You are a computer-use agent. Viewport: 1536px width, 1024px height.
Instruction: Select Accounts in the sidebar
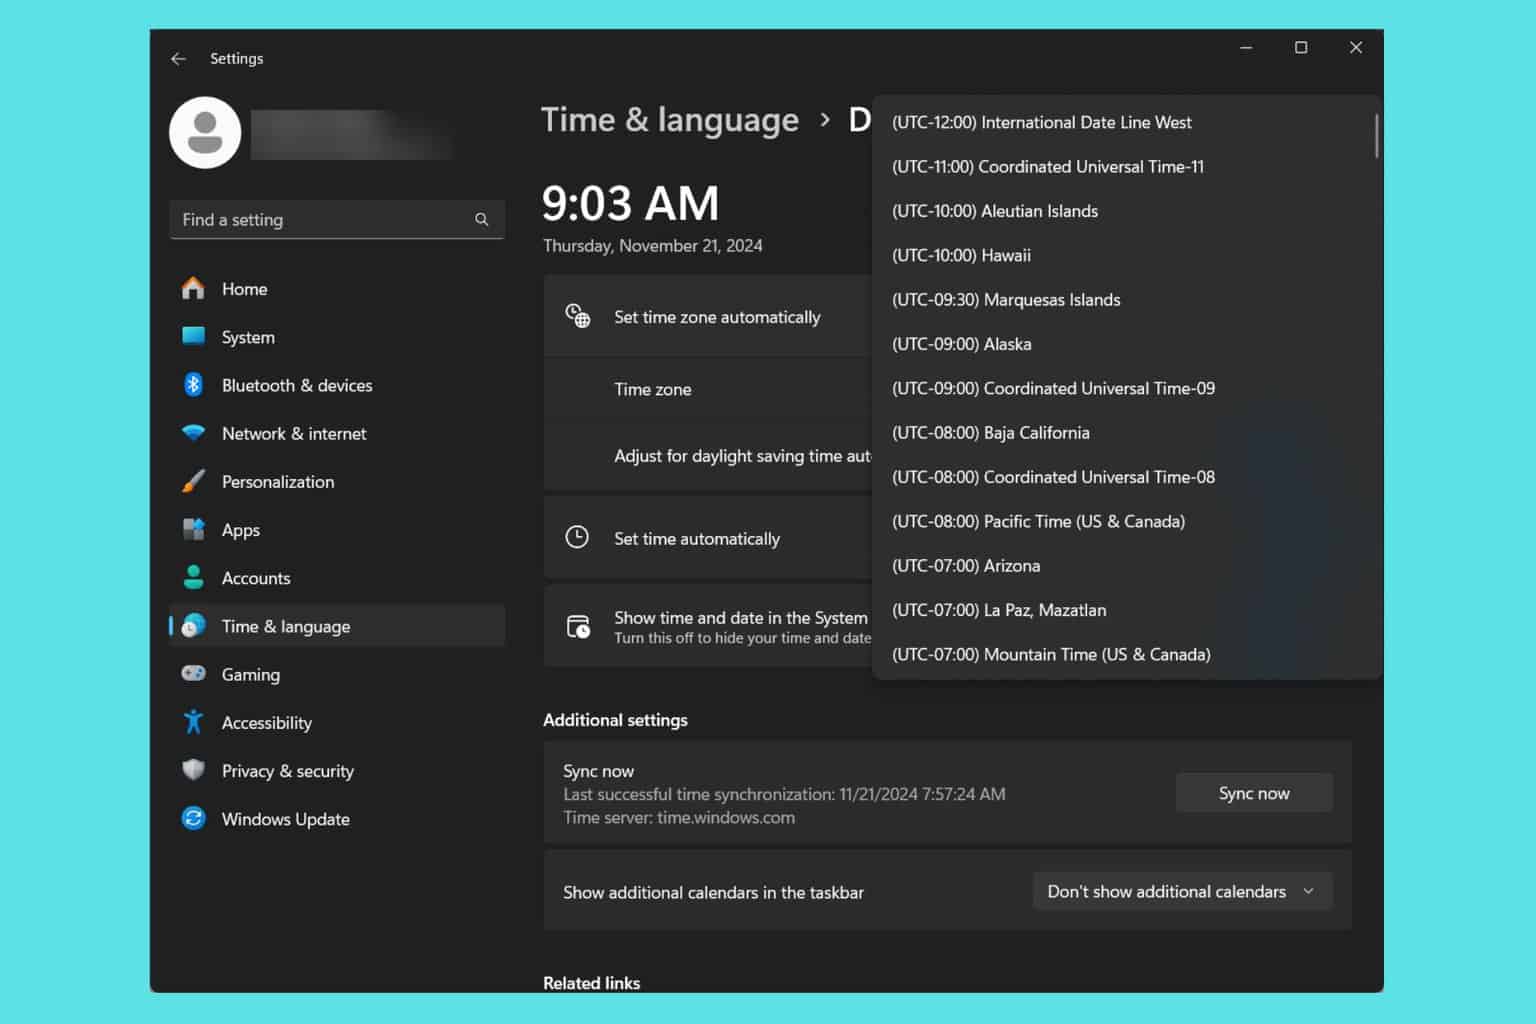click(337, 577)
